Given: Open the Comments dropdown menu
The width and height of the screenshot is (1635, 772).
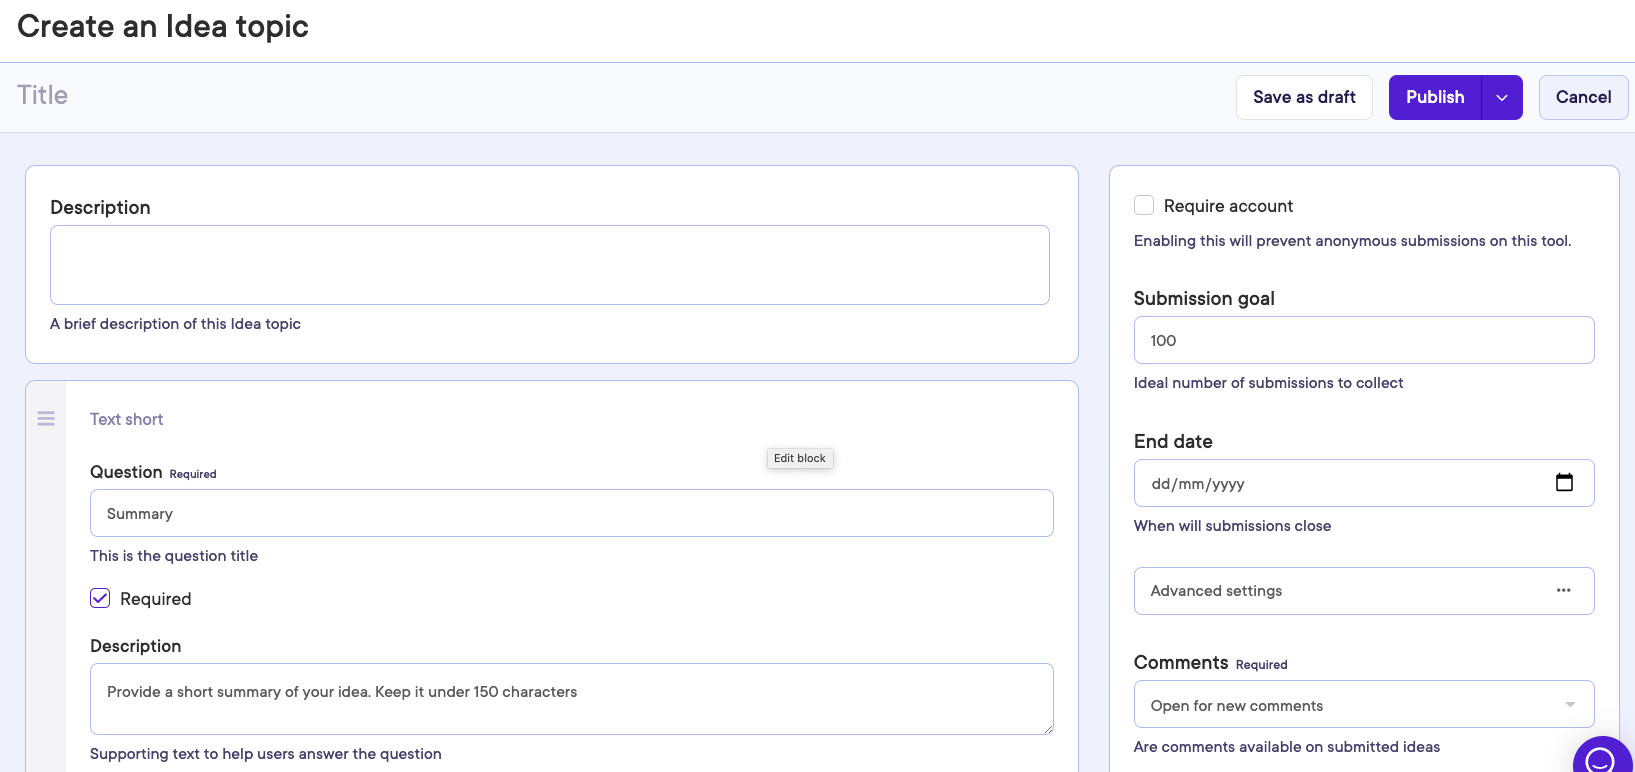Looking at the screenshot, I should [1363, 705].
